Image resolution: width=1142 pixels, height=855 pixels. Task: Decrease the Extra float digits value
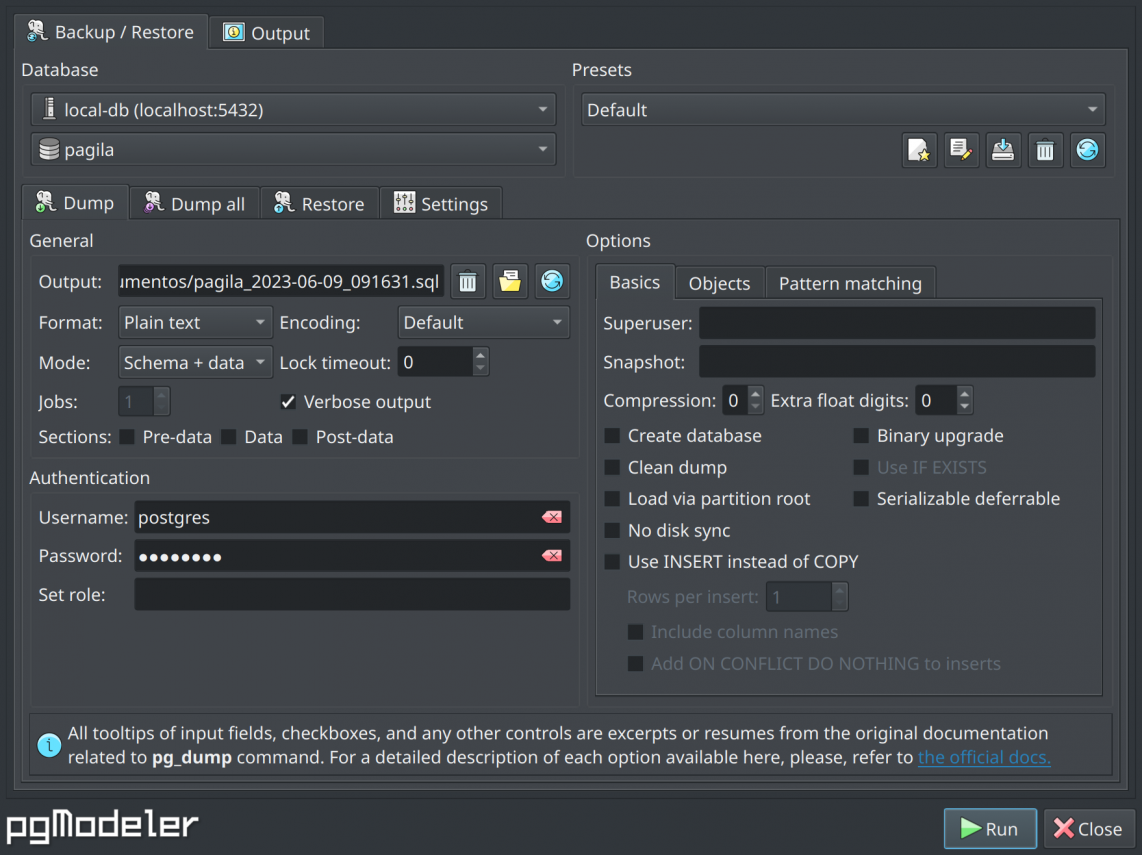(x=964, y=407)
